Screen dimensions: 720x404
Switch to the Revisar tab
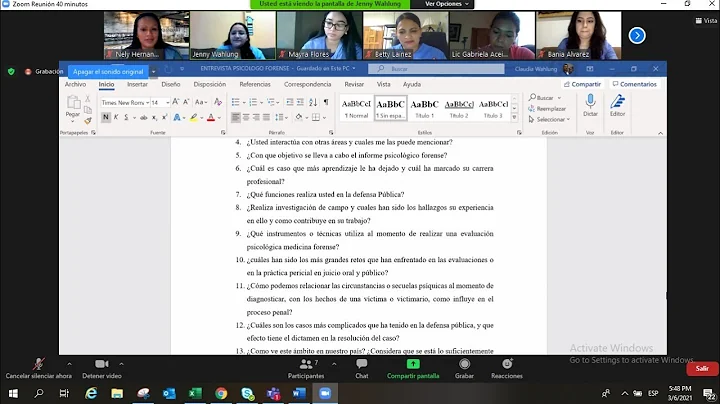point(354,84)
